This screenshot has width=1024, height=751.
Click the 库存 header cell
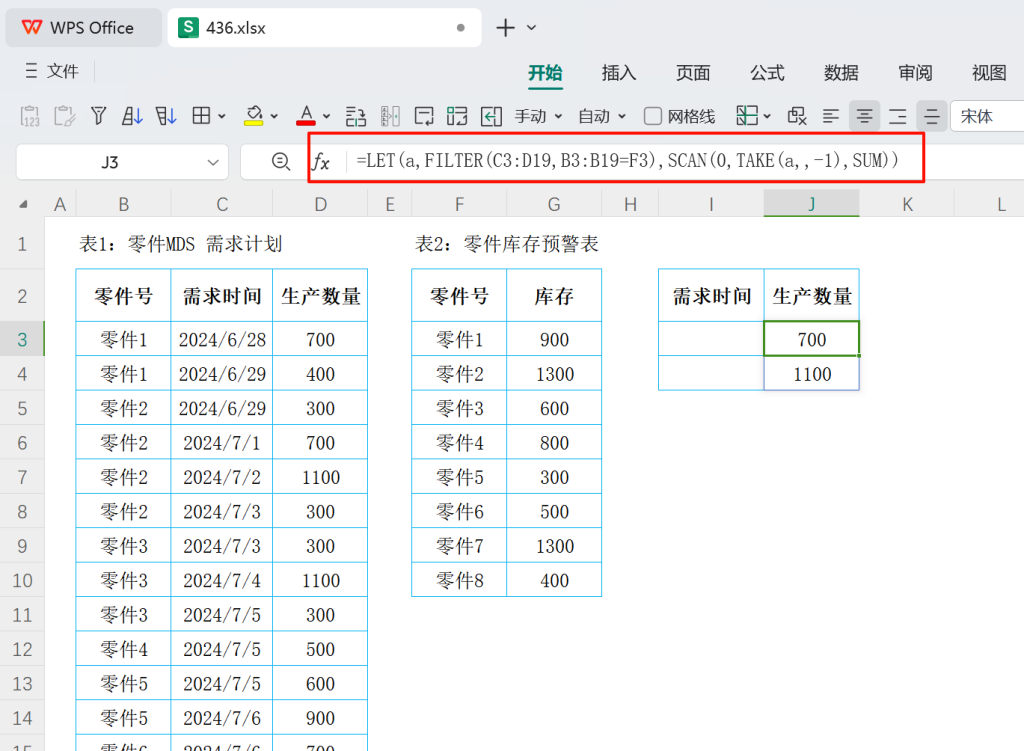(554, 296)
